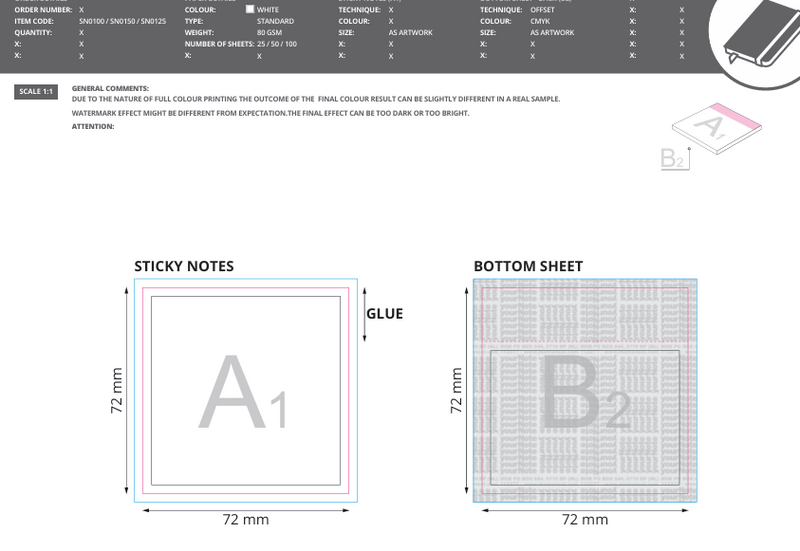The image size is (800, 551).
Task: Click the 72 mm width label under bottom sheet
Action: coord(585,520)
